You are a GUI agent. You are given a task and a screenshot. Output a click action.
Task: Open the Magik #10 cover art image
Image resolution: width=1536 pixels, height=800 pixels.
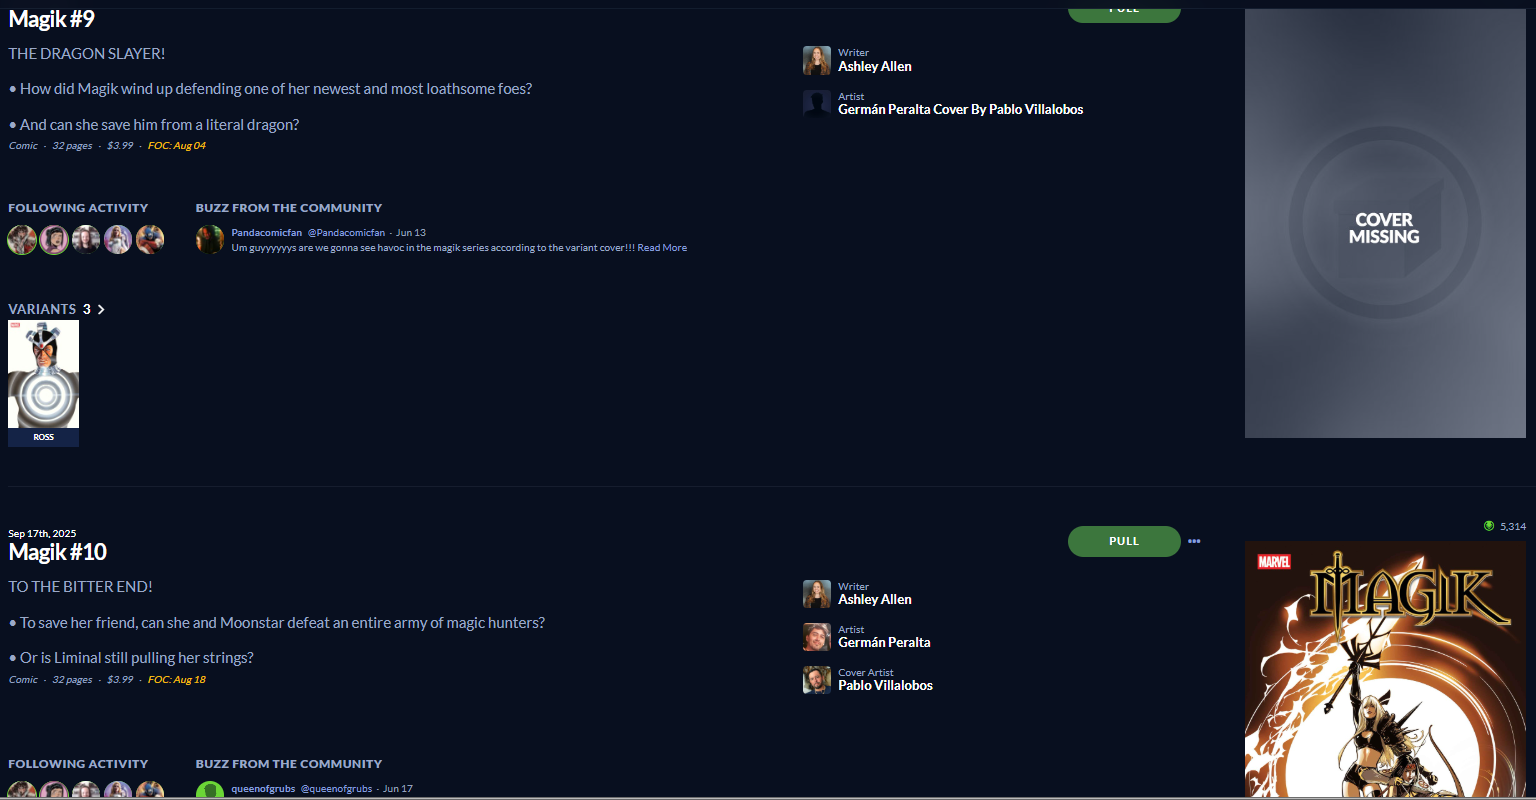[1385, 670]
